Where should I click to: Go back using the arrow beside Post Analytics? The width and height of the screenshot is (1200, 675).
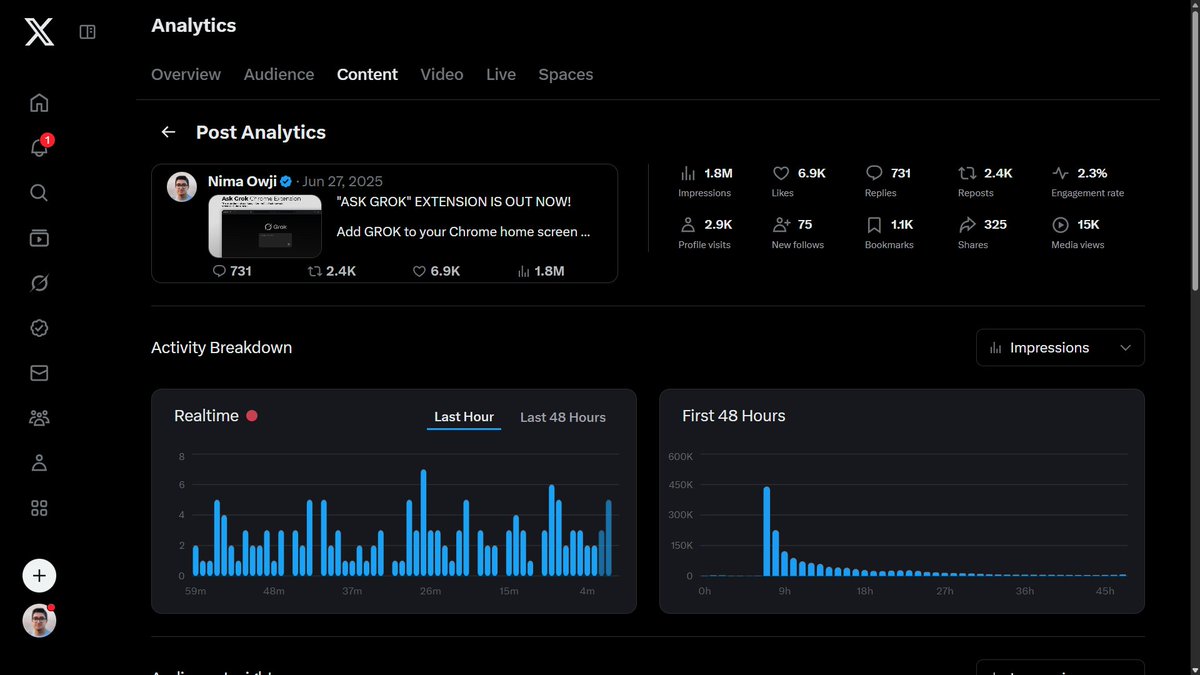[x=168, y=132]
